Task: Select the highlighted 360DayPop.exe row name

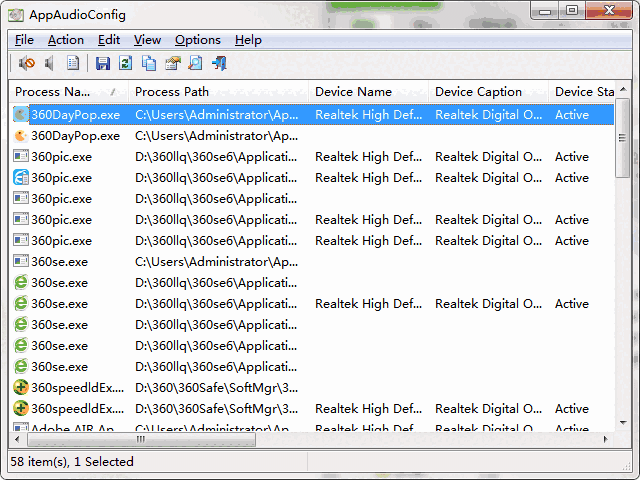Action: [76, 115]
